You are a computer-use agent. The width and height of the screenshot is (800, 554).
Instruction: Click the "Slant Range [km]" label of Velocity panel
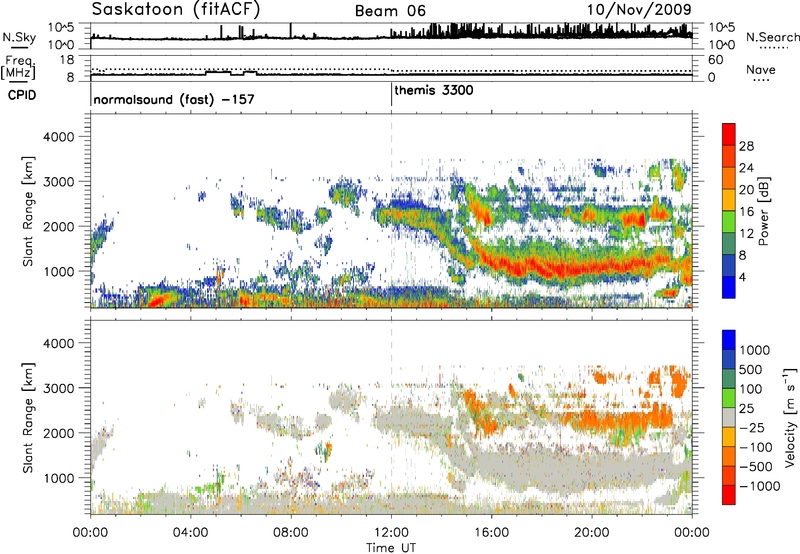pyautogui.click(x=28, y=418)
